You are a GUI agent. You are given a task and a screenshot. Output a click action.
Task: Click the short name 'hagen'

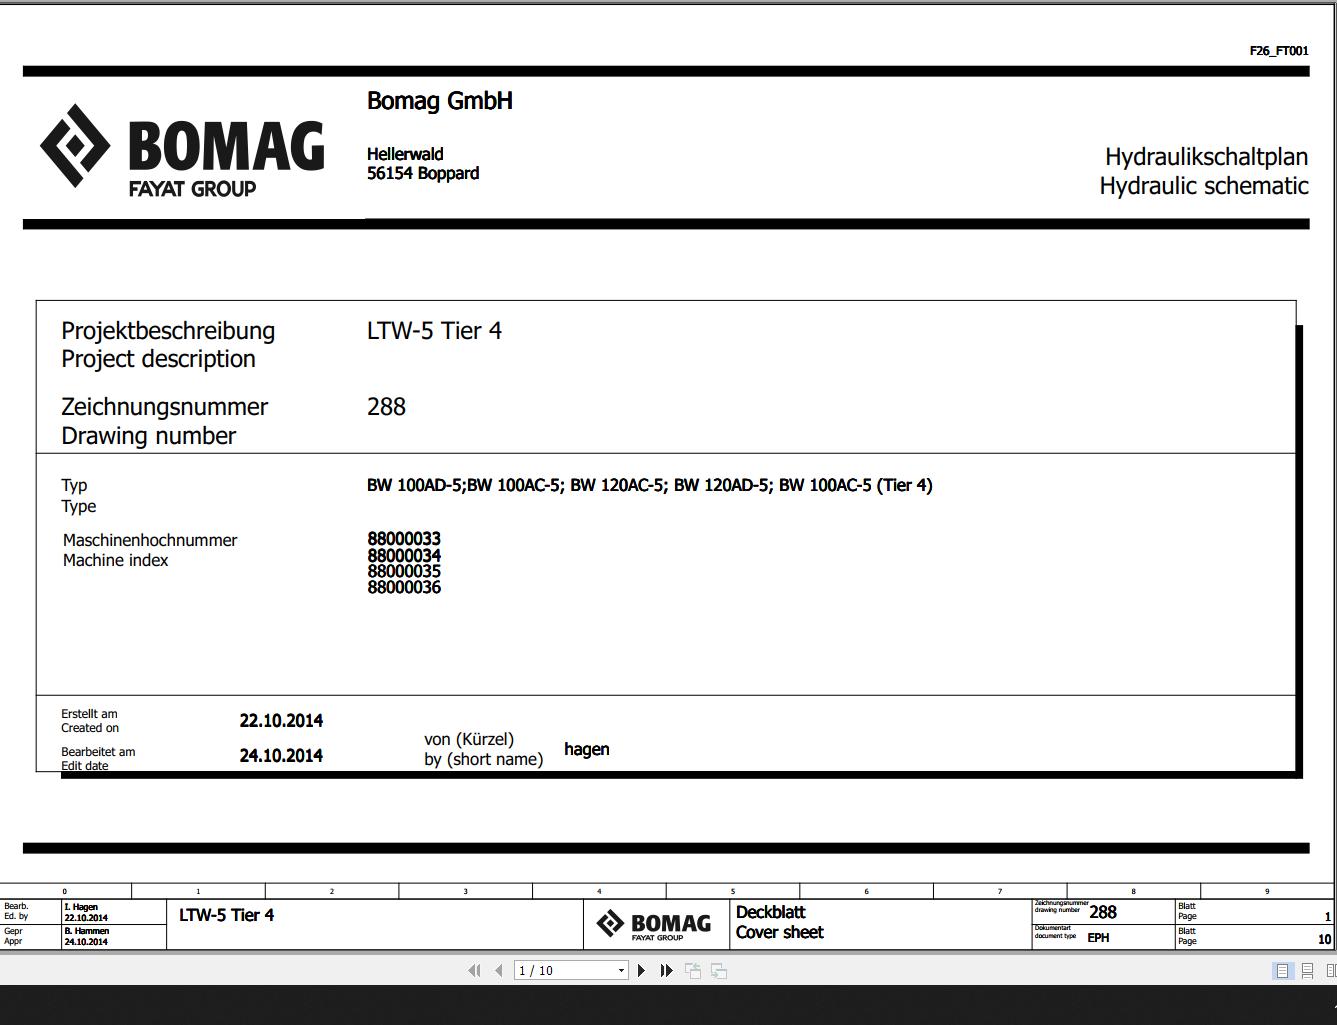[x=587, y=750]
